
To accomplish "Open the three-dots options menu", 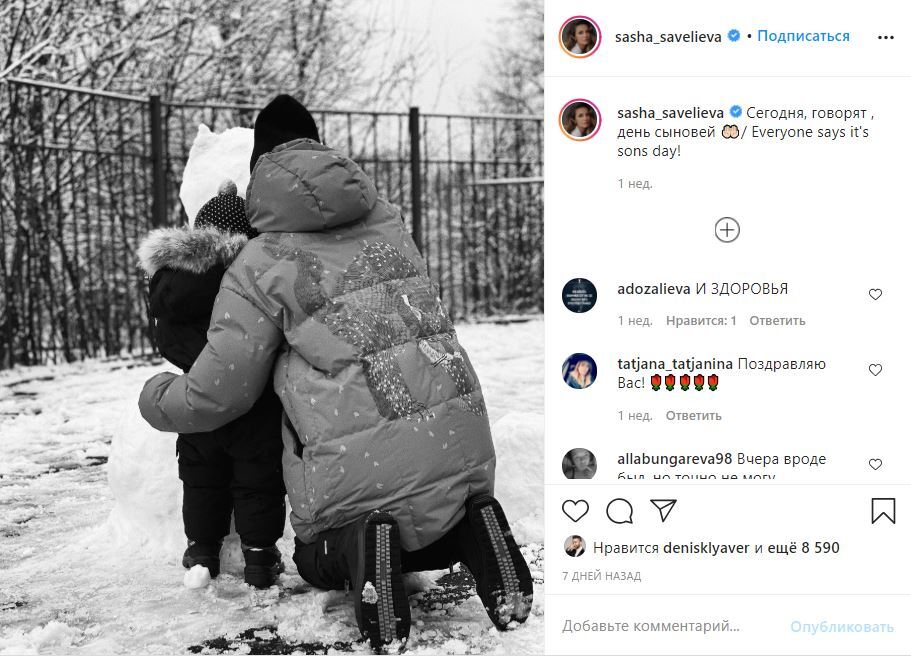I will 885,37.
